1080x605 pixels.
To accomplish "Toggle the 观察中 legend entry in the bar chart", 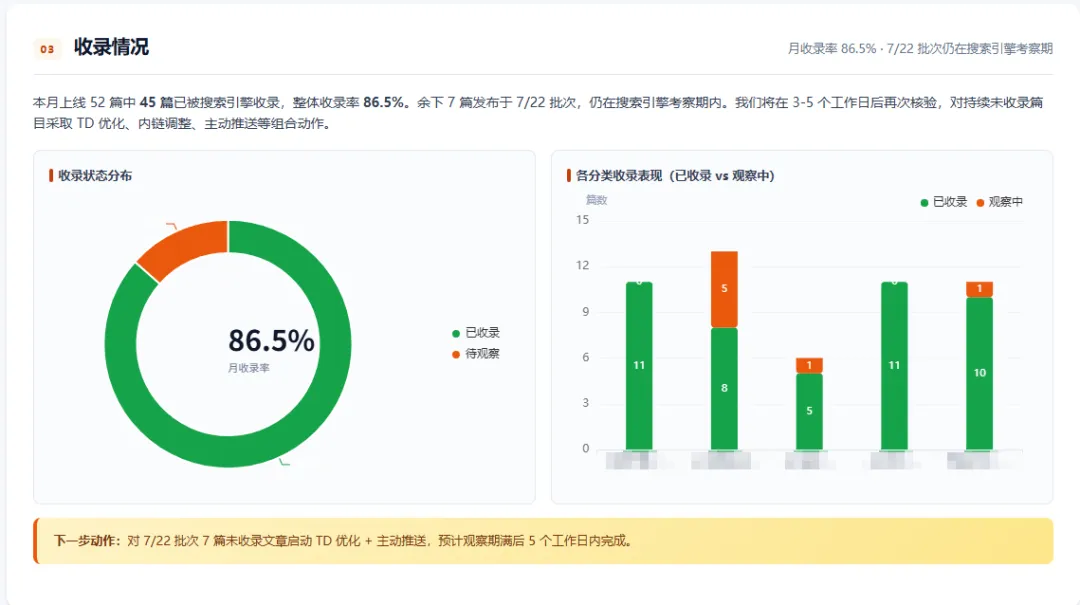I will (x=999, y=202).
